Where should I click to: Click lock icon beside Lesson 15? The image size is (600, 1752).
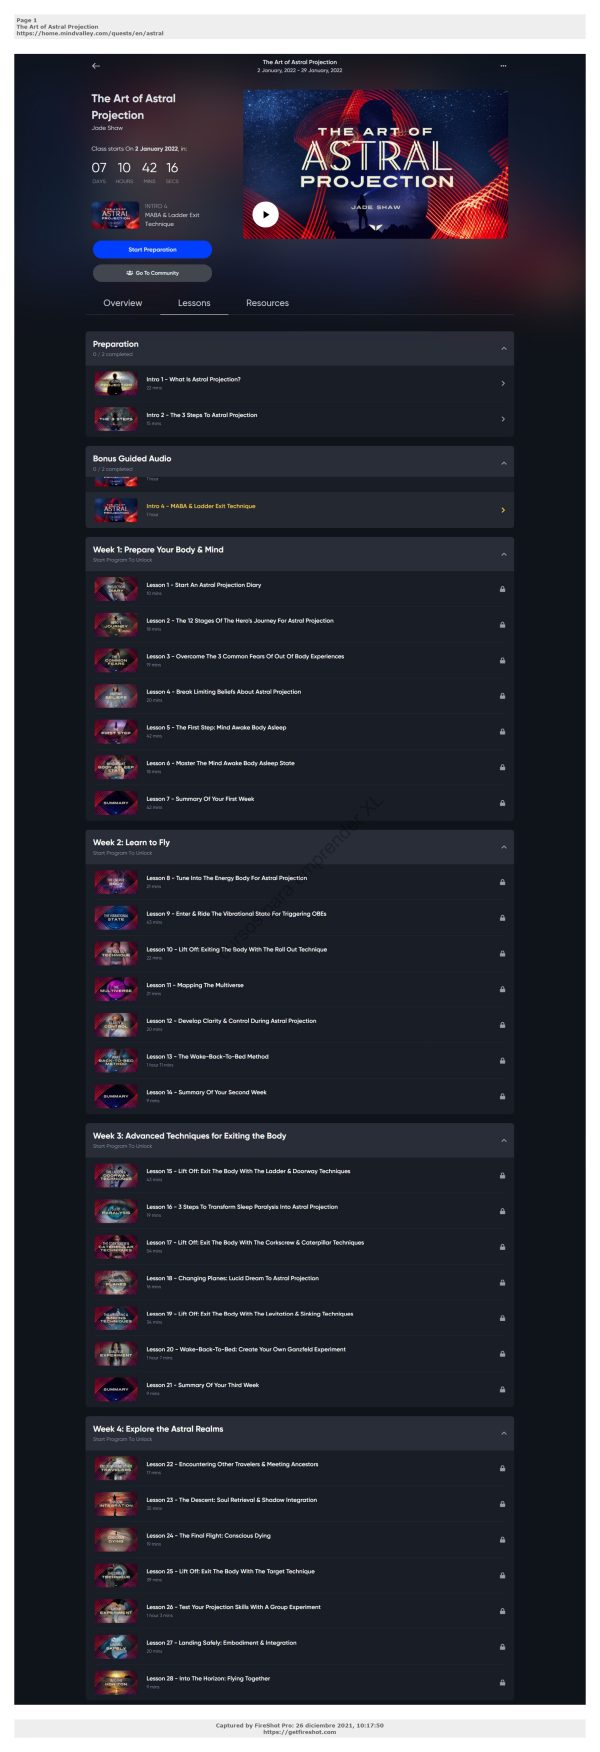coord(502,1175)
